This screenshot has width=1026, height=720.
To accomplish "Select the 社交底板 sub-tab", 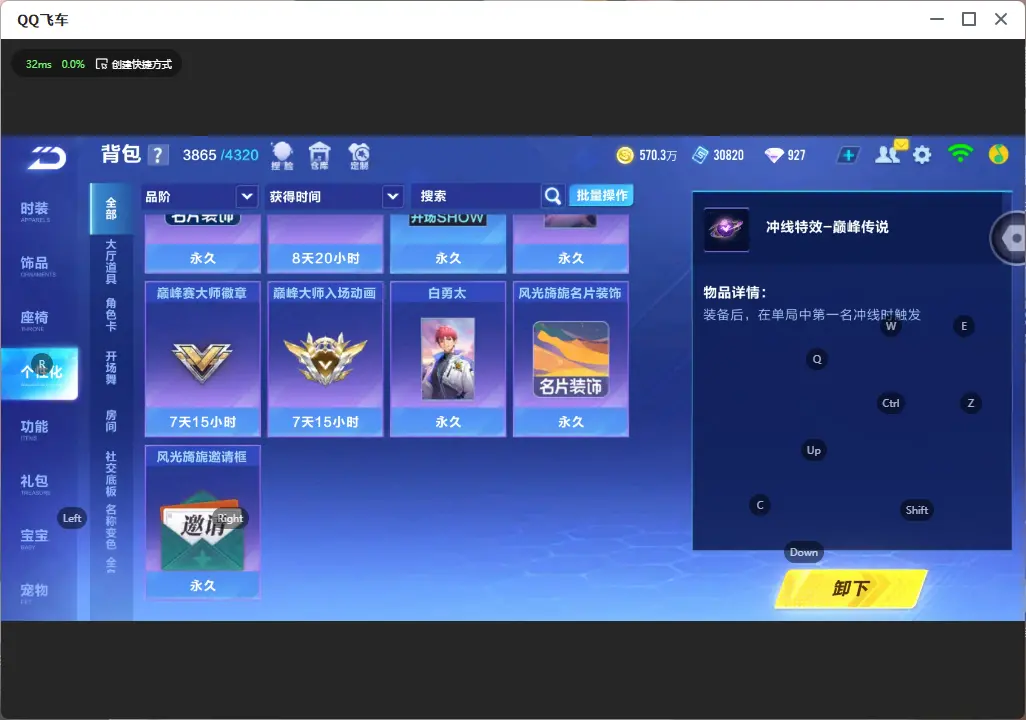I will pos(111,474).
